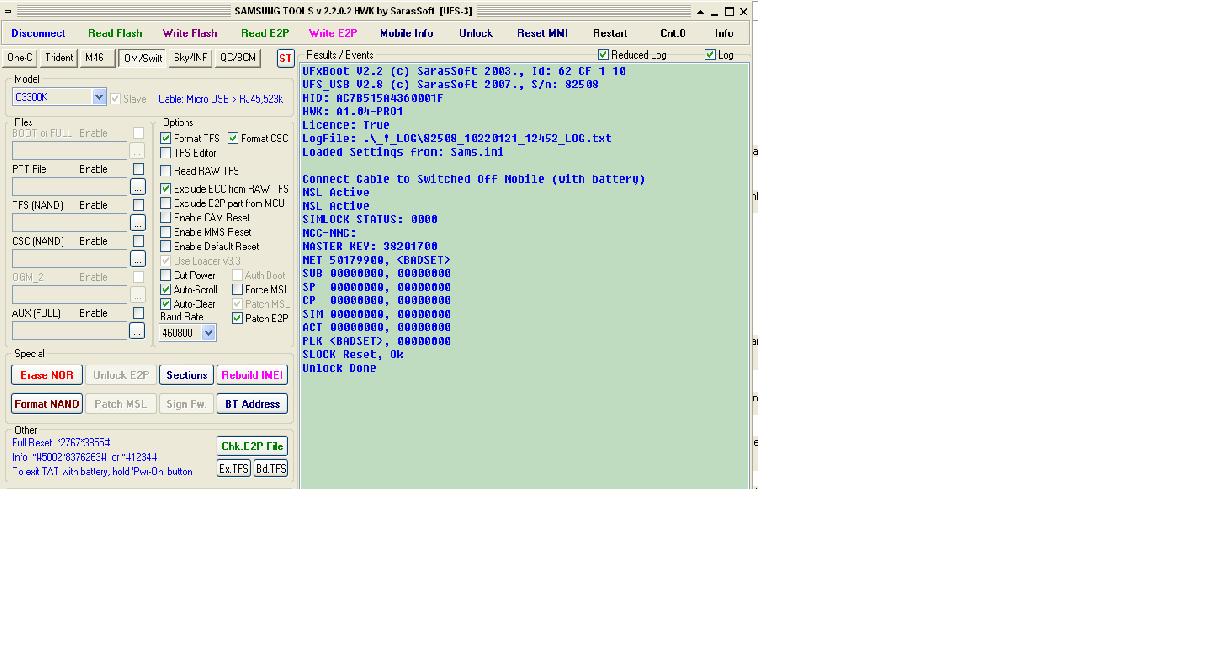The width and height of the screenshot is (1218, 666).
Task: Click Rebuild IMEI button
Action: tap(252, 375)
